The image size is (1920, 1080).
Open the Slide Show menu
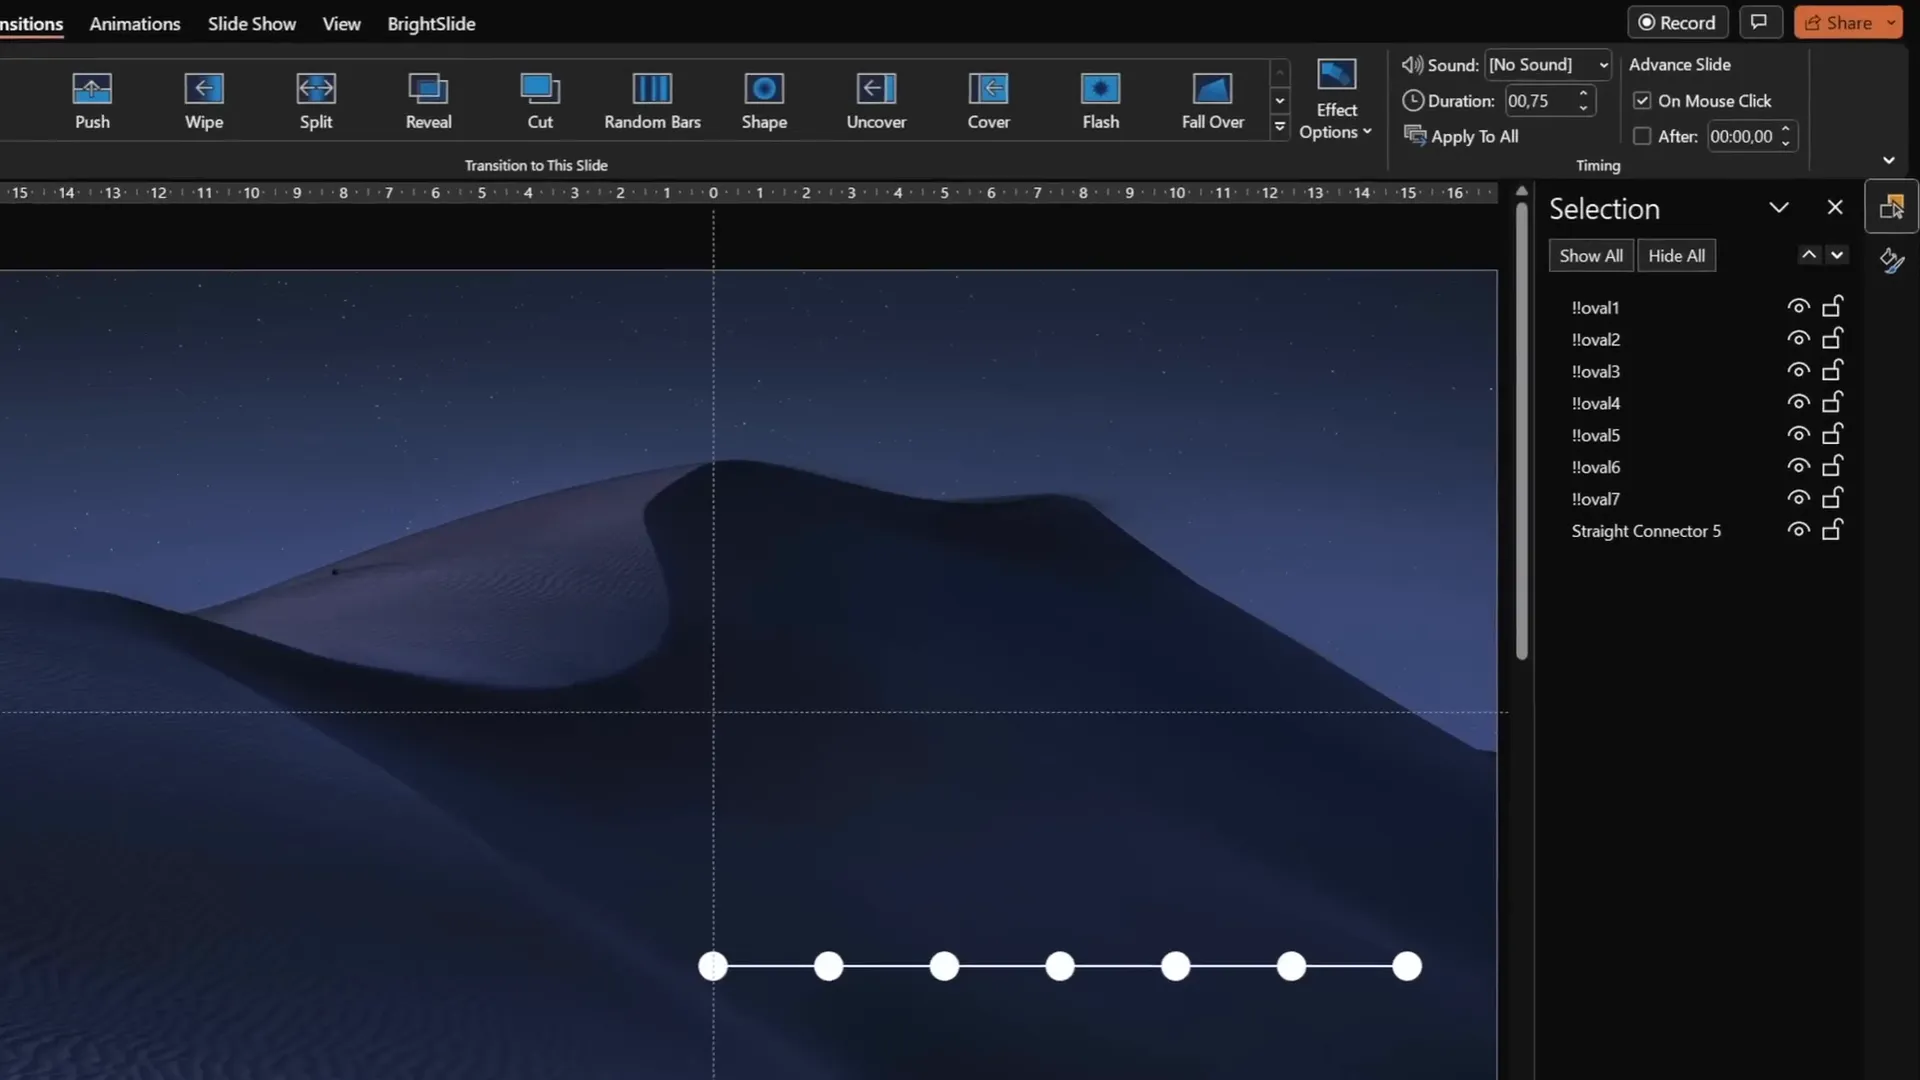coord(251,23)
